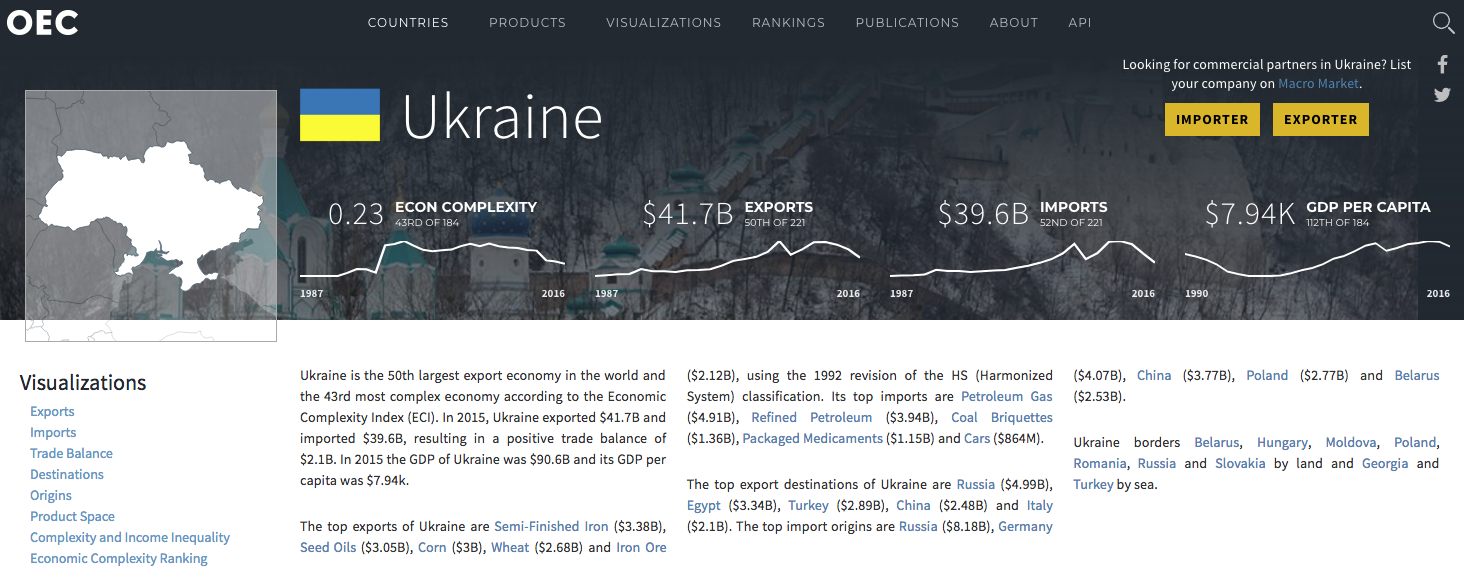Click the Exports $41.7B sparkline chart
Image resolution: width=1464 pixels, height=583 pixels.
(x=728, y=260)
